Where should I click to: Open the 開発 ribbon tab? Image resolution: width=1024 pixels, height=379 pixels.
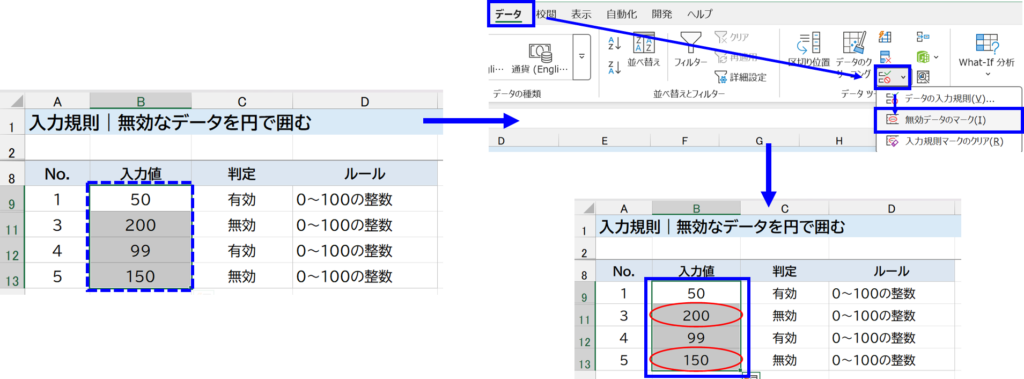(662, 14)
